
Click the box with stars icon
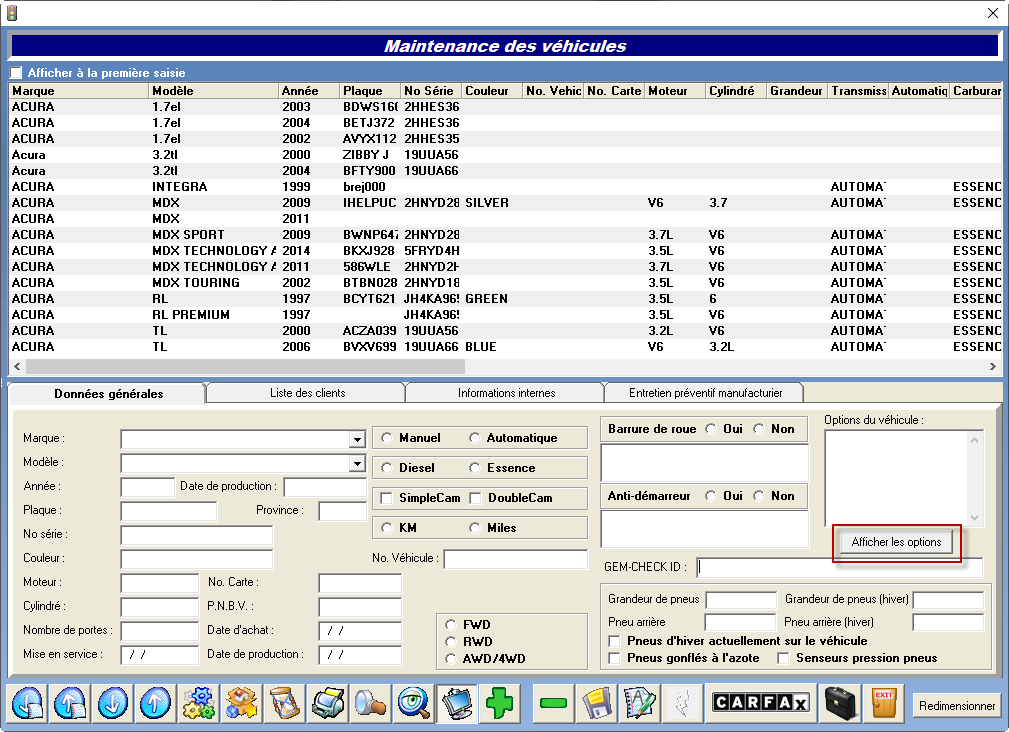coord(241,703)
